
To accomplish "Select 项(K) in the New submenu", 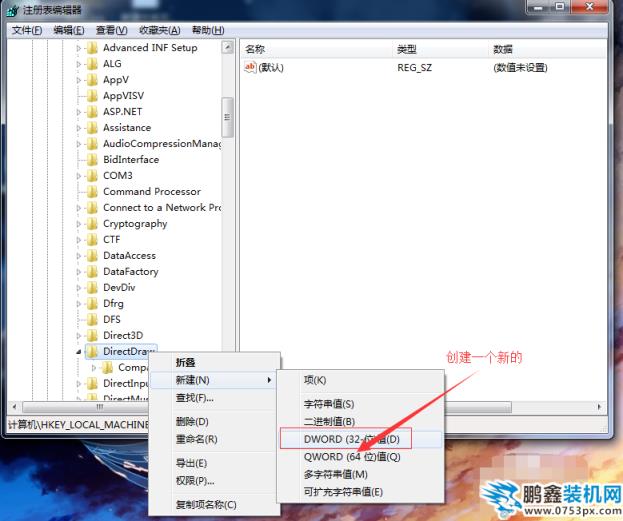I will (x=360, y=380).
